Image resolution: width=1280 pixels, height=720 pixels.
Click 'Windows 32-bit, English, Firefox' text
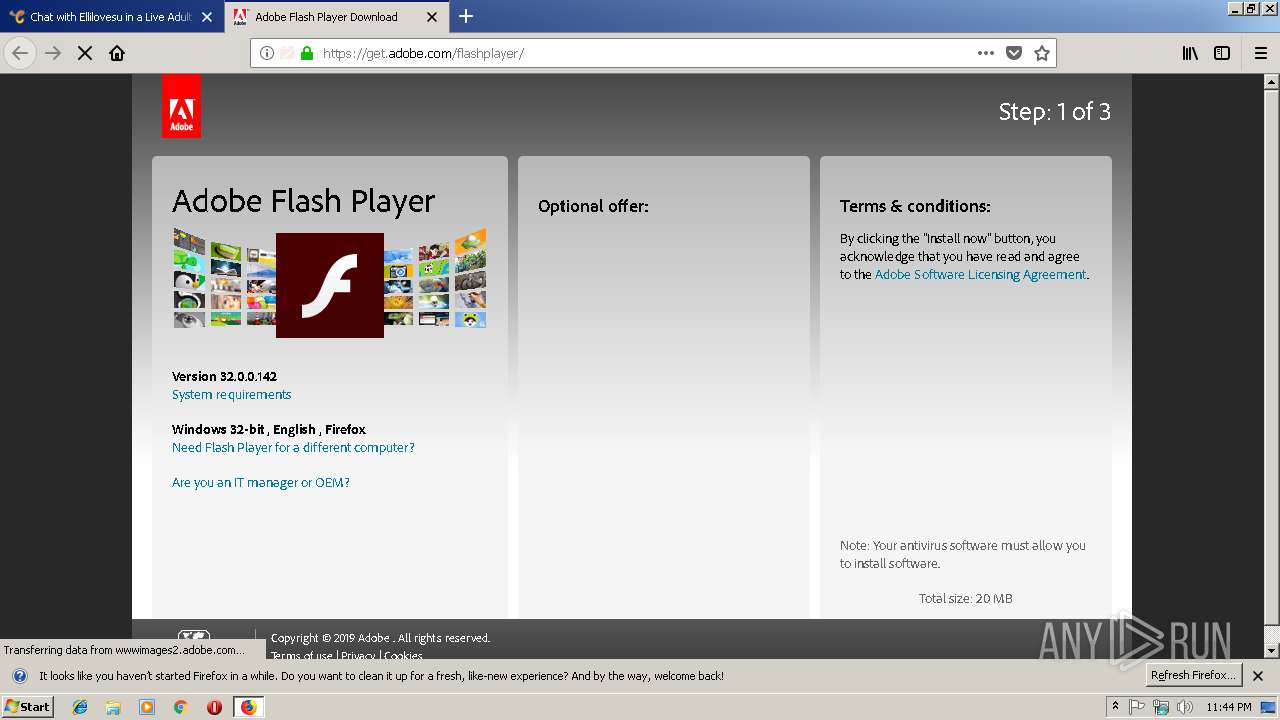click(x=269, y=429)
